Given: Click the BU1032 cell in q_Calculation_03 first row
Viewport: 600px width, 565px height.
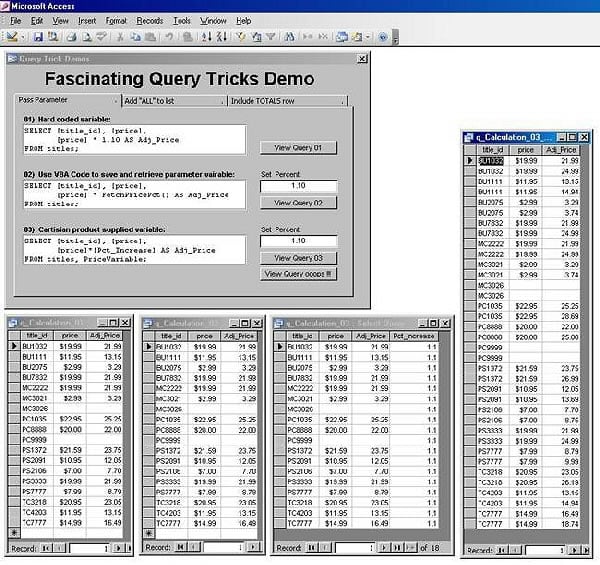Looking at the screenshot, I should point(491,161).
